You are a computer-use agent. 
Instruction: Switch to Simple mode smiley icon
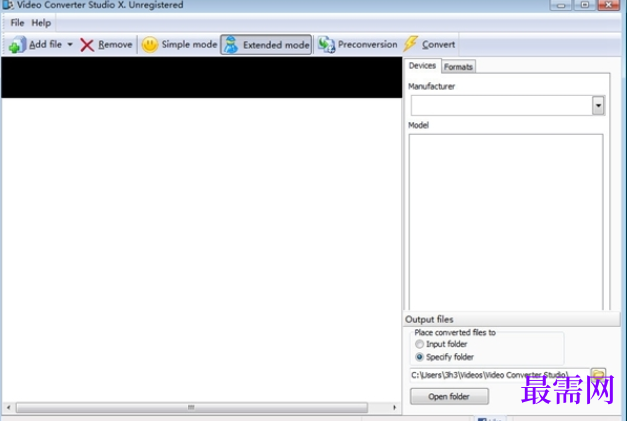[x=150, y=45]
